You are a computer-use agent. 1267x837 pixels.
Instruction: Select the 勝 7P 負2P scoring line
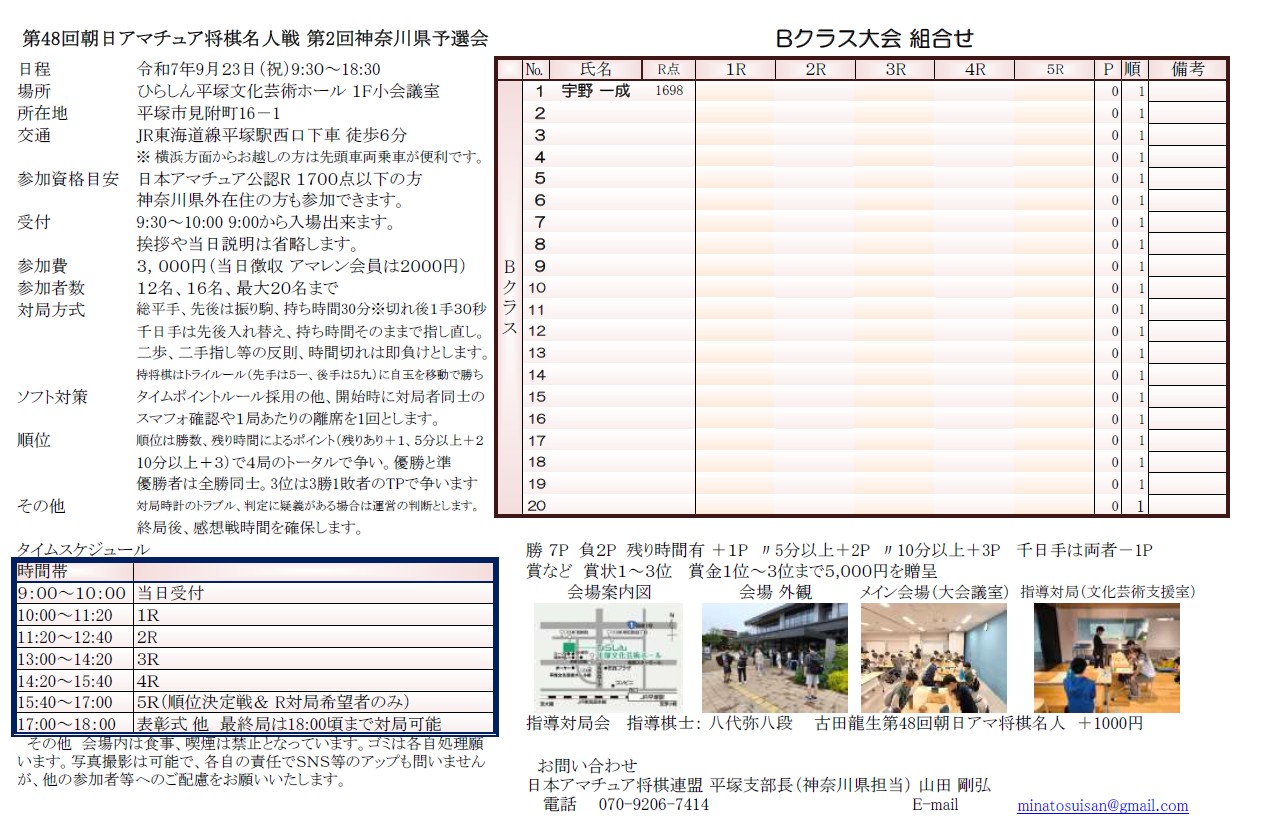[x=840, y=551]
